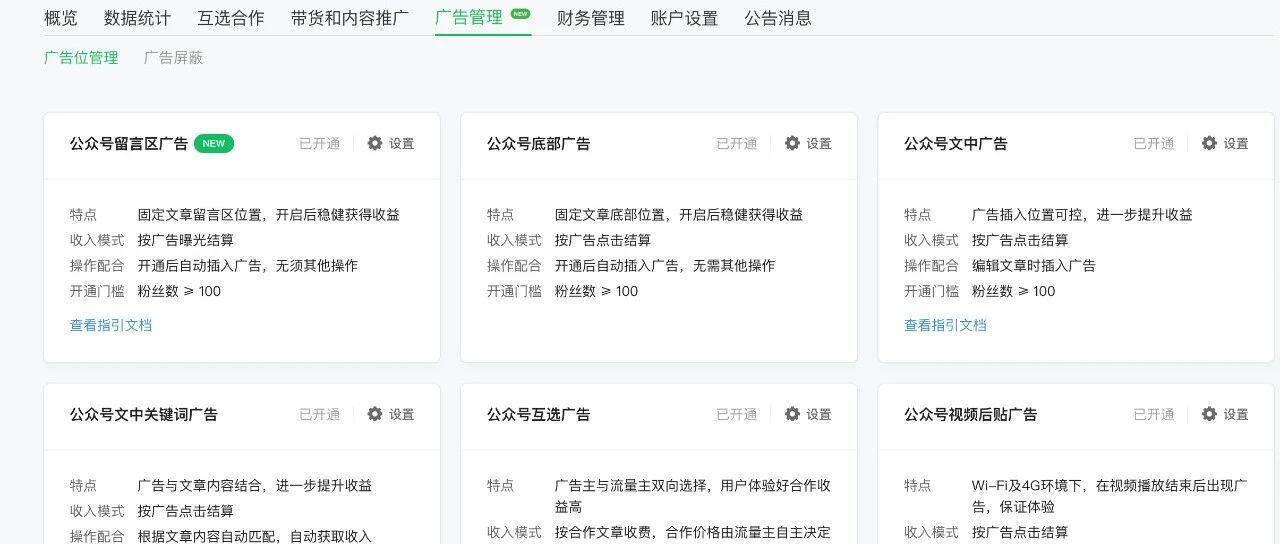Viewport: 1280px width, 544px height.
Task: Click 粉丝数 ≥ 100 in 公众号底部广告 card
Action: (x=597, y=291)
